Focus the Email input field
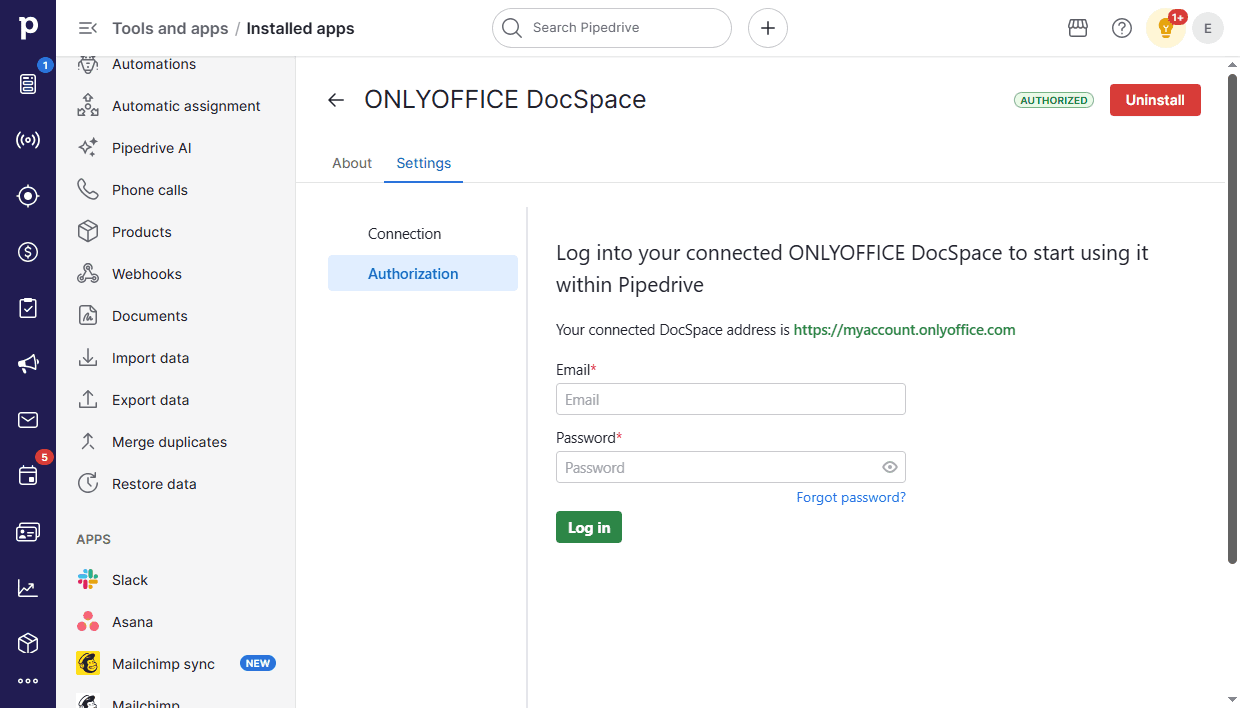 [x=731, y=399]
